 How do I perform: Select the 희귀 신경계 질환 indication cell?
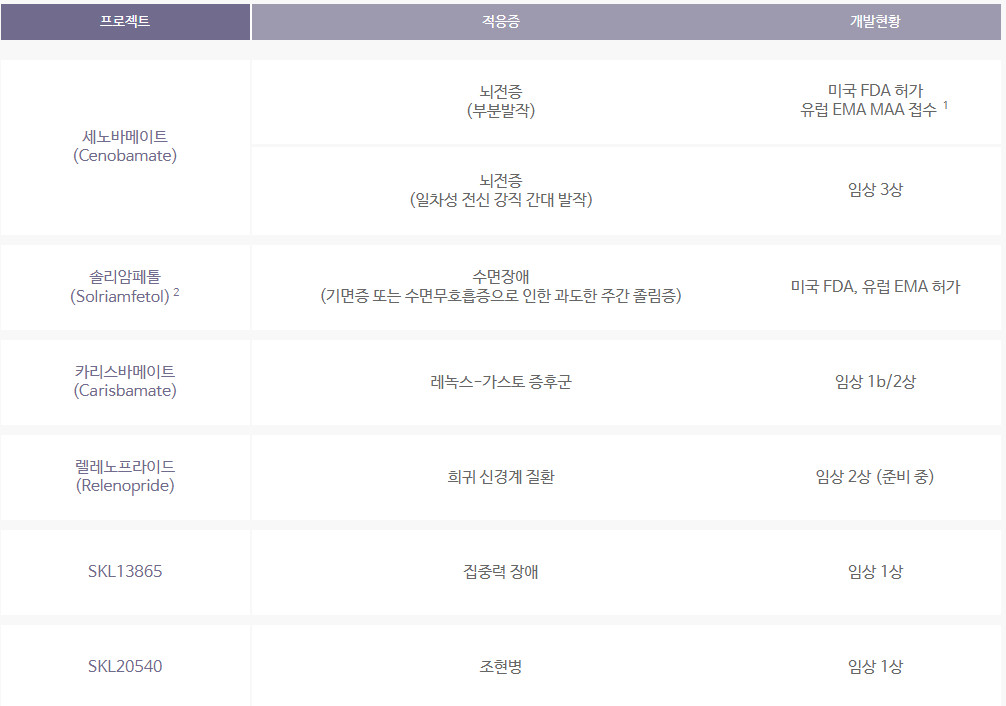(500, 477)
